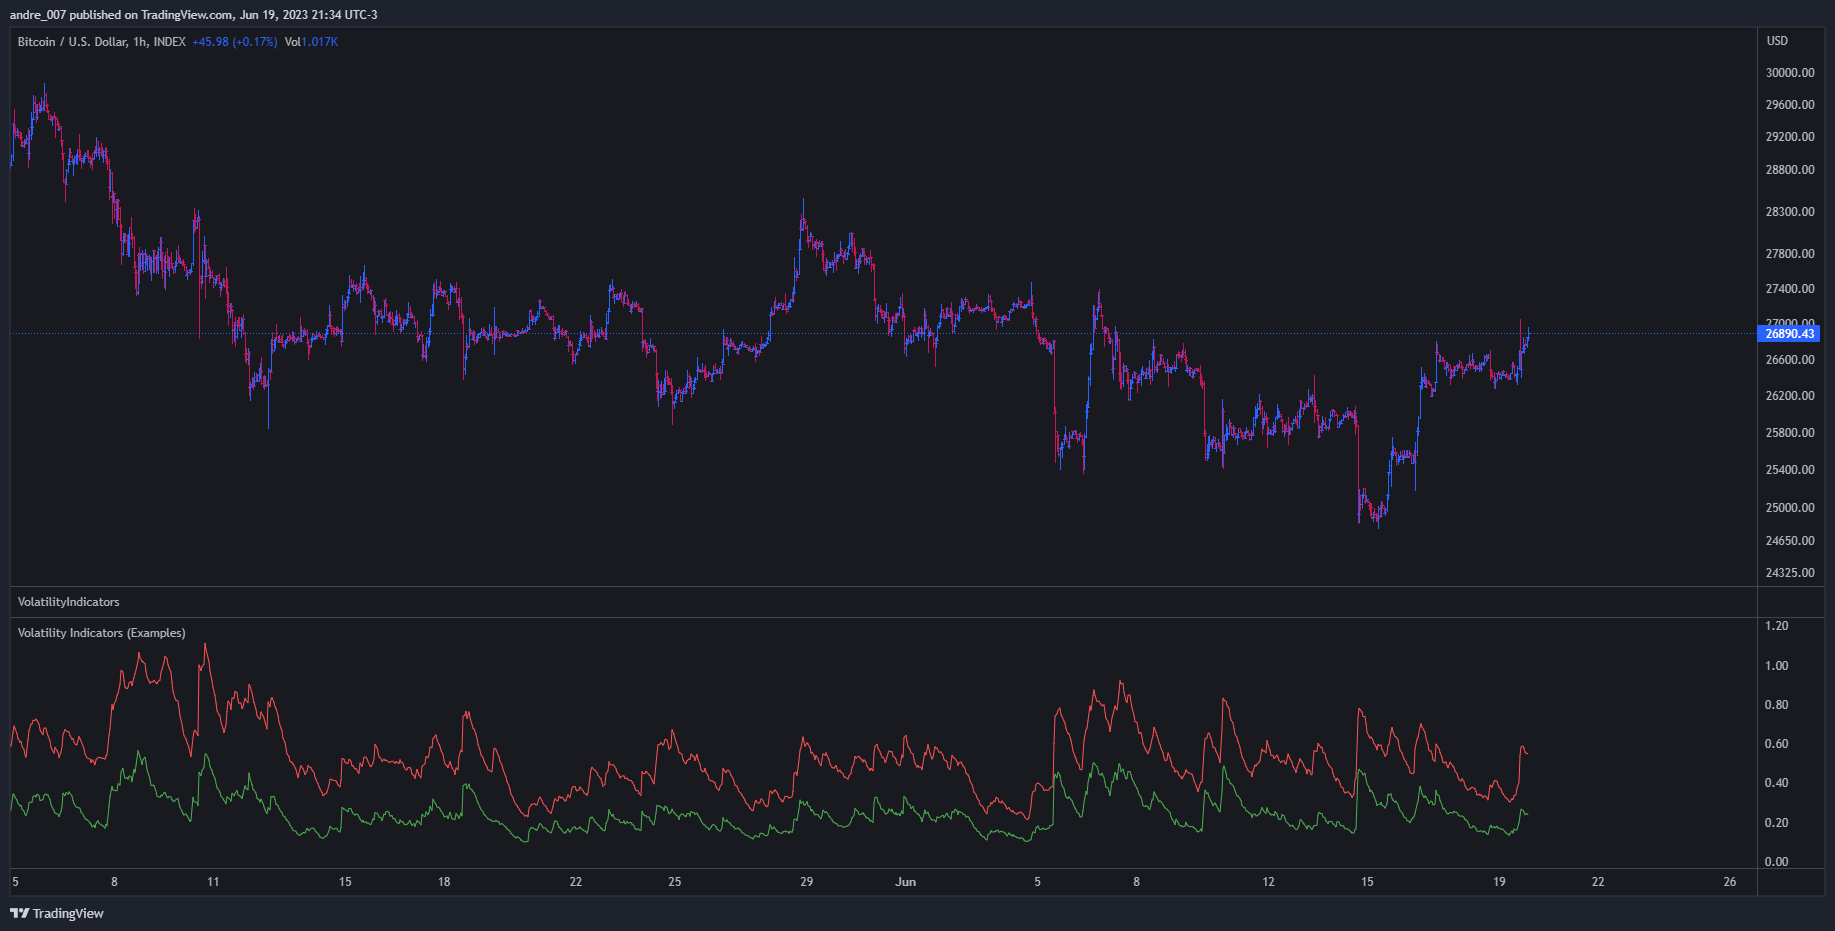Click the 26600.00 price axis label
Screen dimensions: 1835x931
coord(1790,360)
